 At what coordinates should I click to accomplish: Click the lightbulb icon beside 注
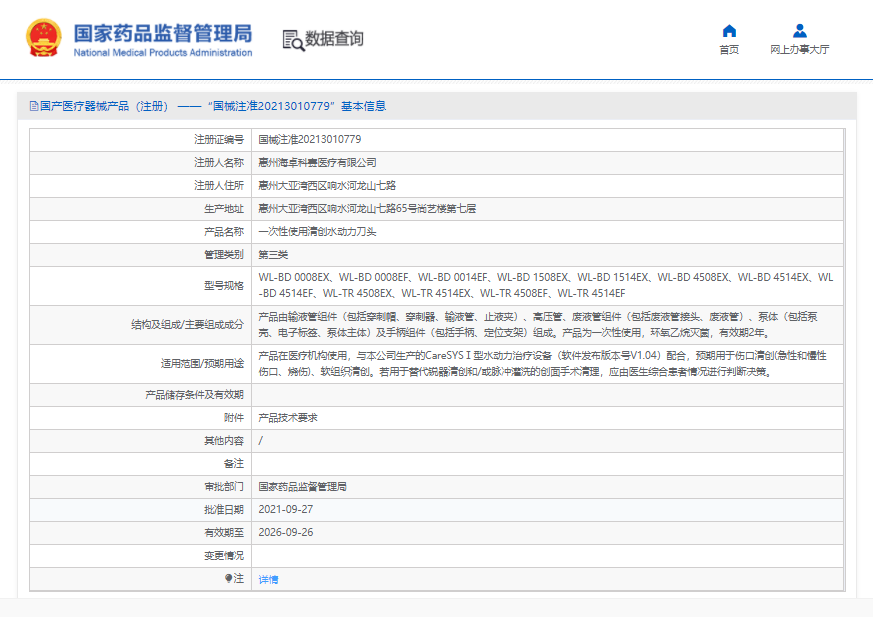[228, 579]
